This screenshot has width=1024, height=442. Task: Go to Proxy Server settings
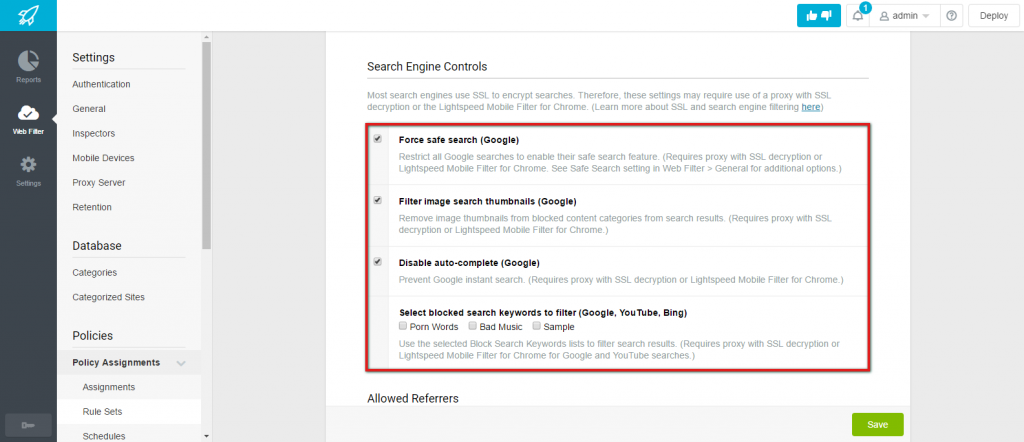(x=99, y=182)
